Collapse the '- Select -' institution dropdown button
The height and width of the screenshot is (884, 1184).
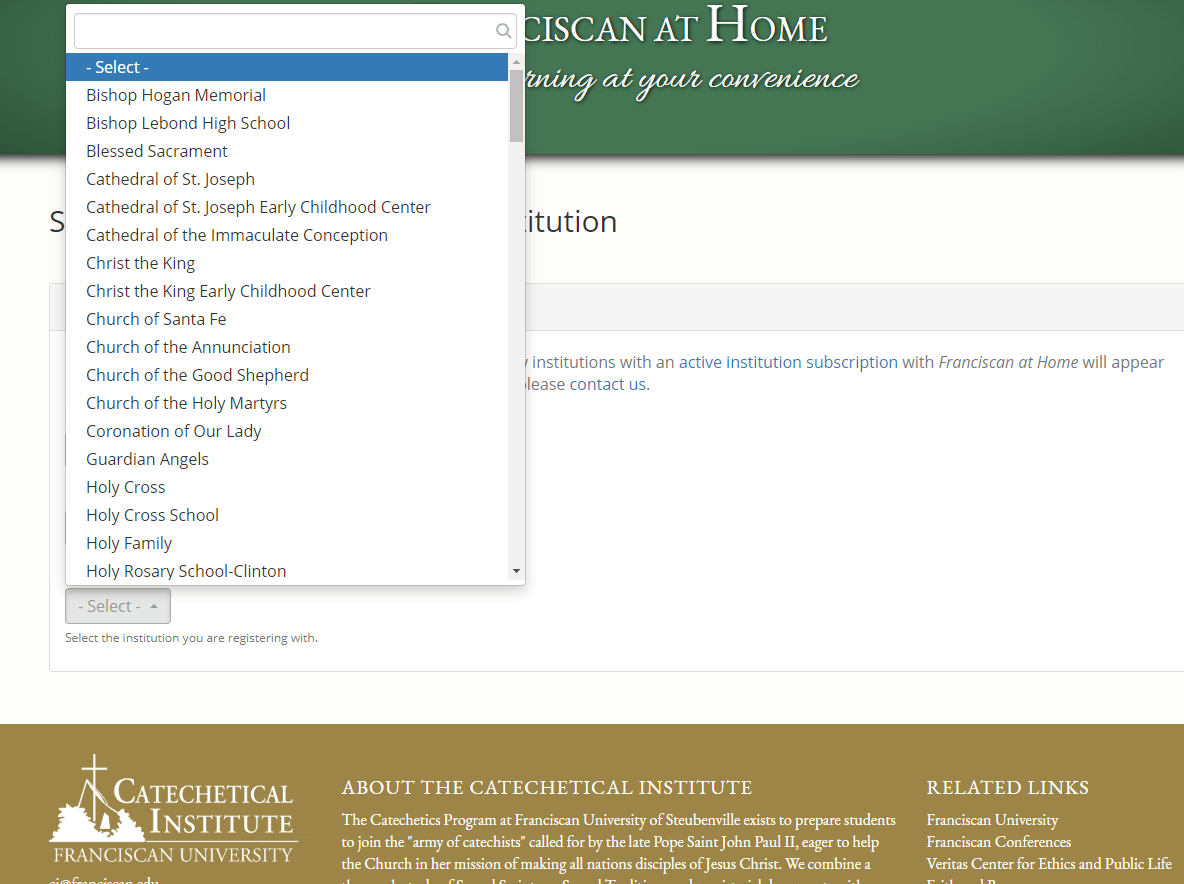coord(118,606)
